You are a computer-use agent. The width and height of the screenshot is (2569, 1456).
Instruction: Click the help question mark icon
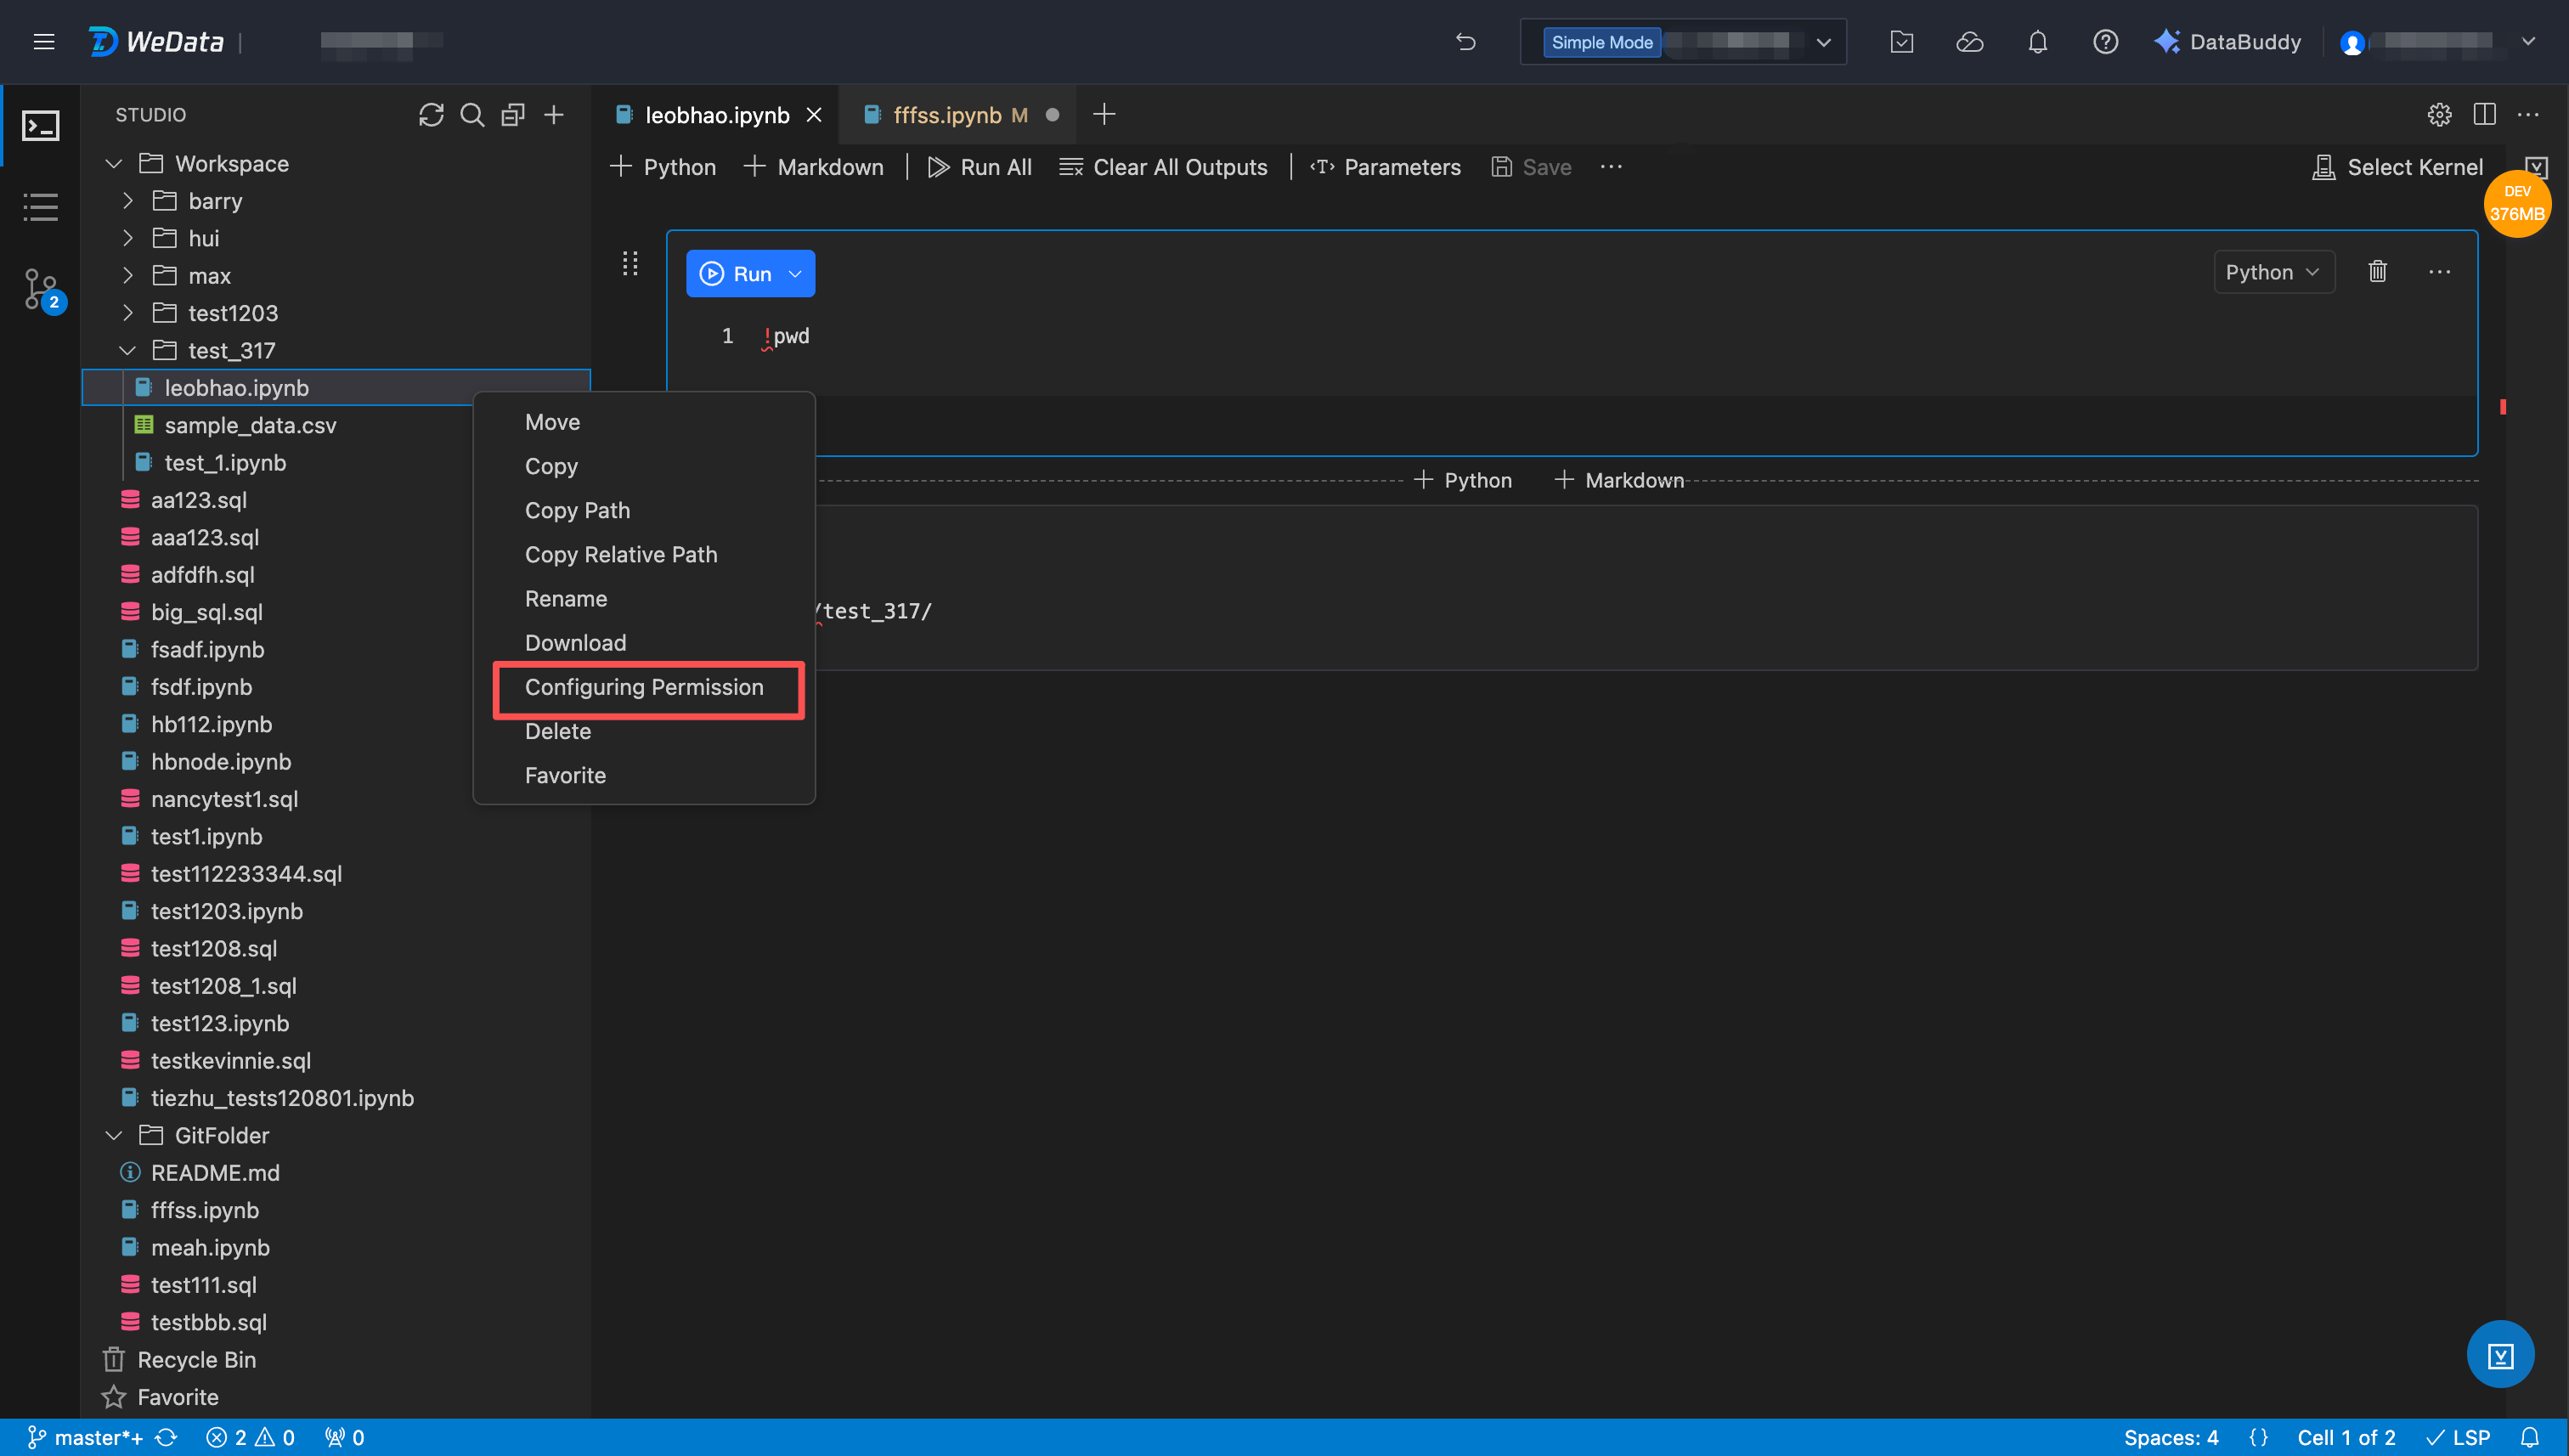pos(2105,42)
